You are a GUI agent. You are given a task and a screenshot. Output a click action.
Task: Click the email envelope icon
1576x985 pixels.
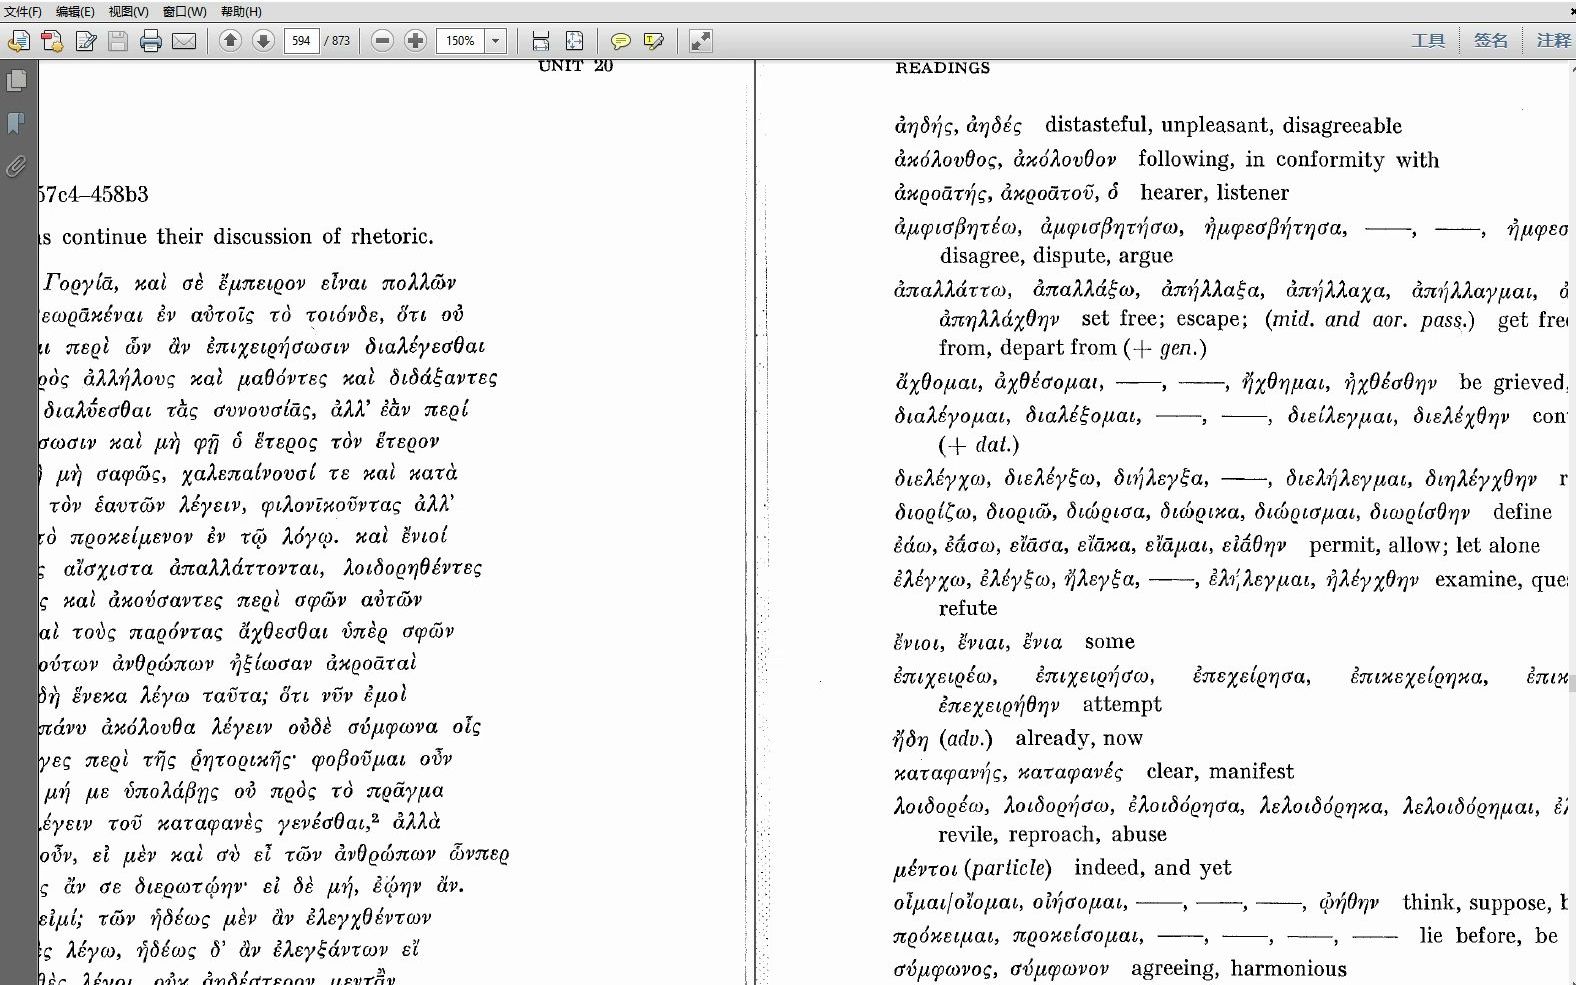pyautogui.click(x=184, y=41)
